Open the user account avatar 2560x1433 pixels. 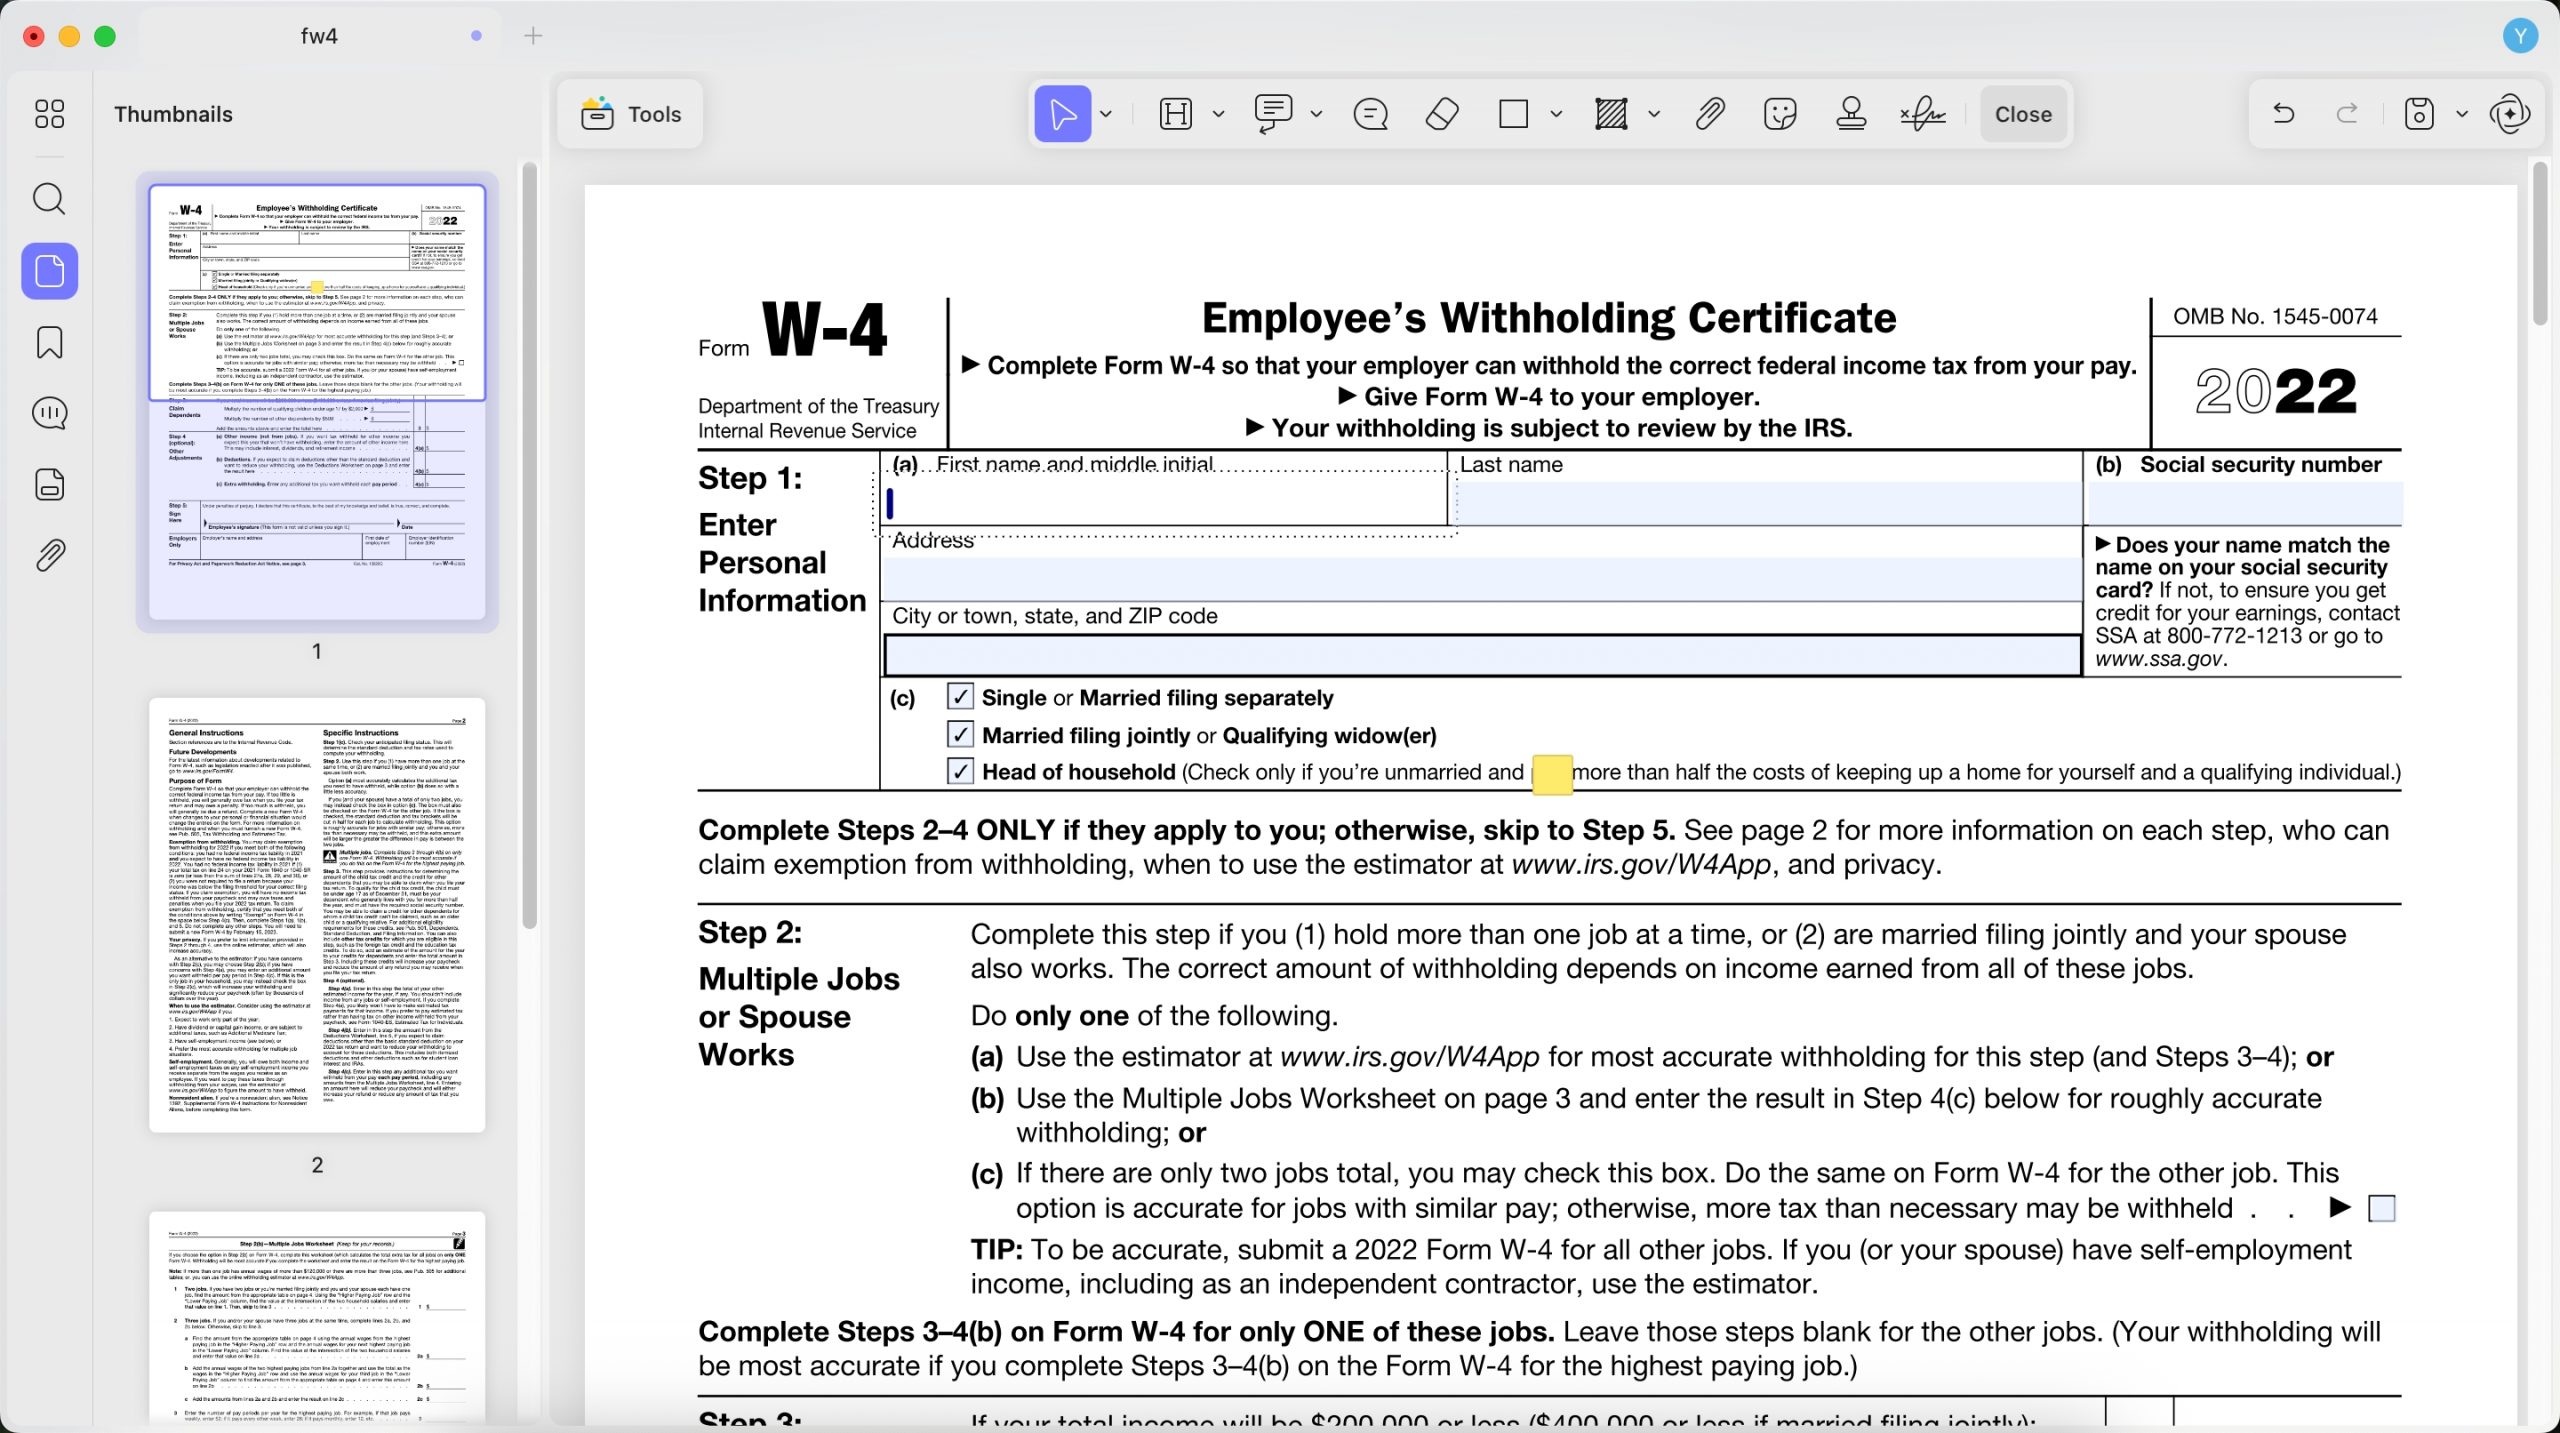pyautogui.click(x=2520, y=36)
